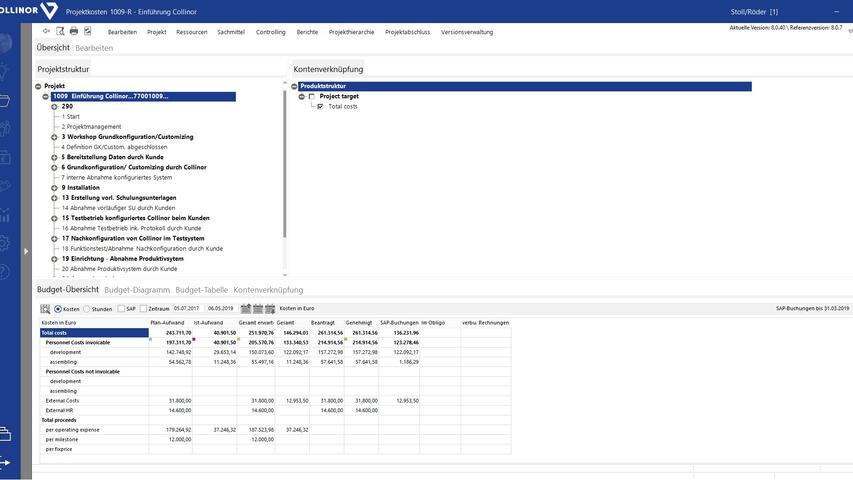Expand the 9 Installation tree node
This screenshot has height=480, width=853.
point(55,187)
